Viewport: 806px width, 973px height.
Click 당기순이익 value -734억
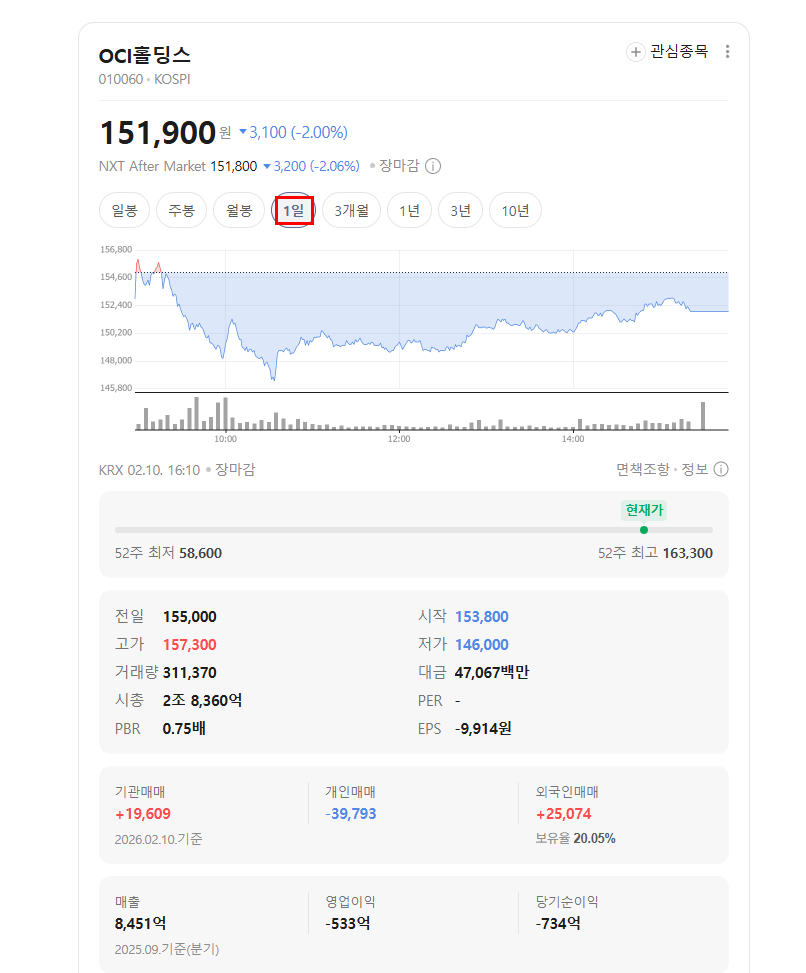pyautogui.click(x=558, y=924)
